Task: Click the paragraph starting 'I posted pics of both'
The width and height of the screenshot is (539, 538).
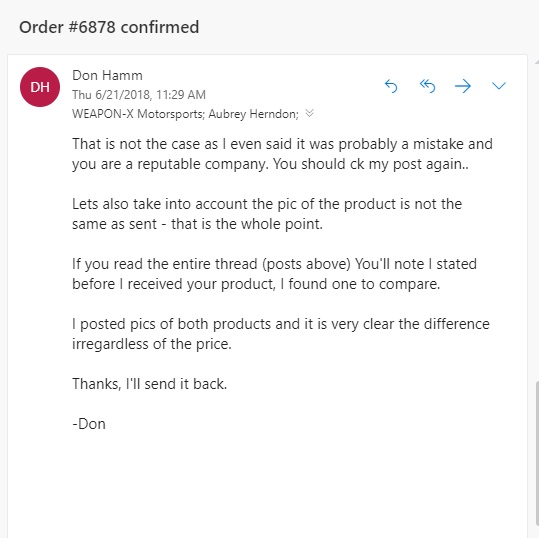Action: [x=280, y=334]
